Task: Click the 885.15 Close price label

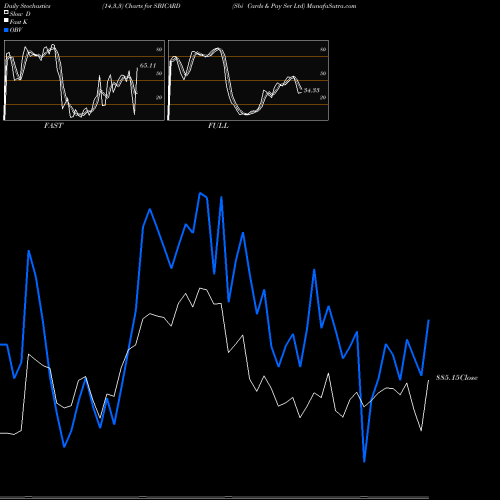Action: pos(457,378)
